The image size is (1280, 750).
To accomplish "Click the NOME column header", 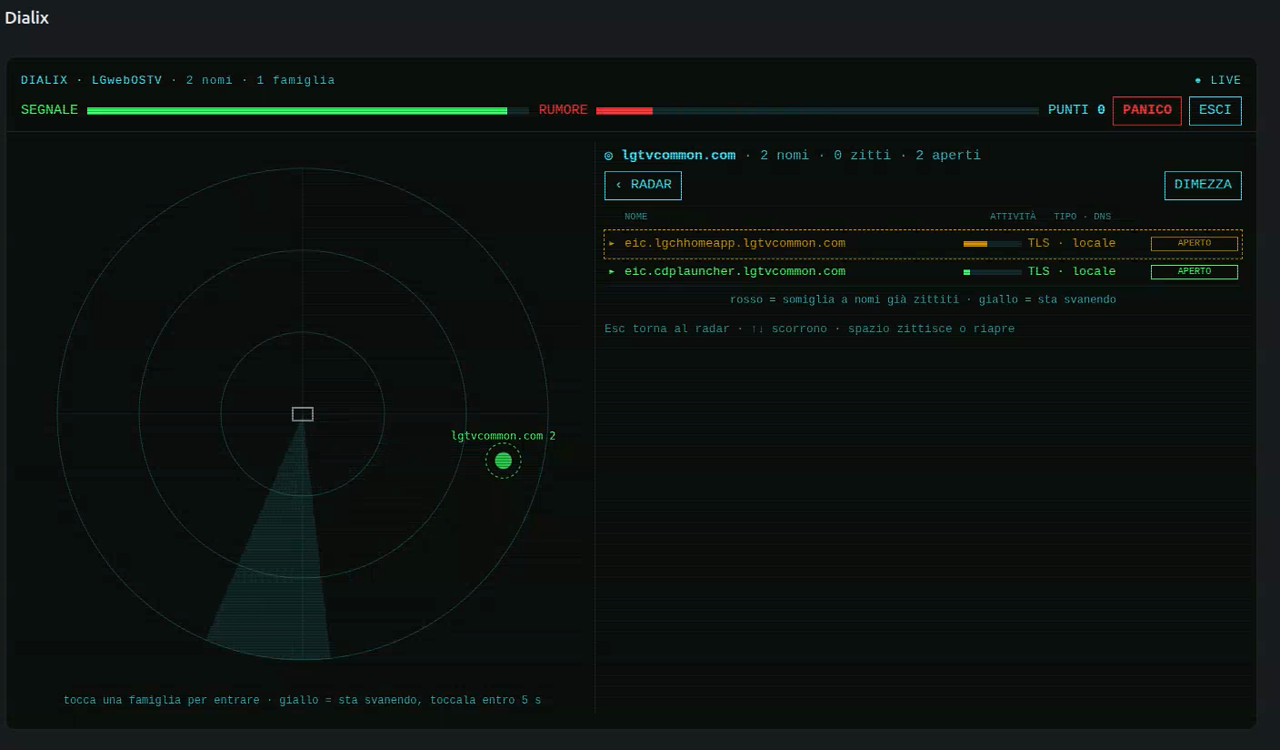I will click(636, 216).
